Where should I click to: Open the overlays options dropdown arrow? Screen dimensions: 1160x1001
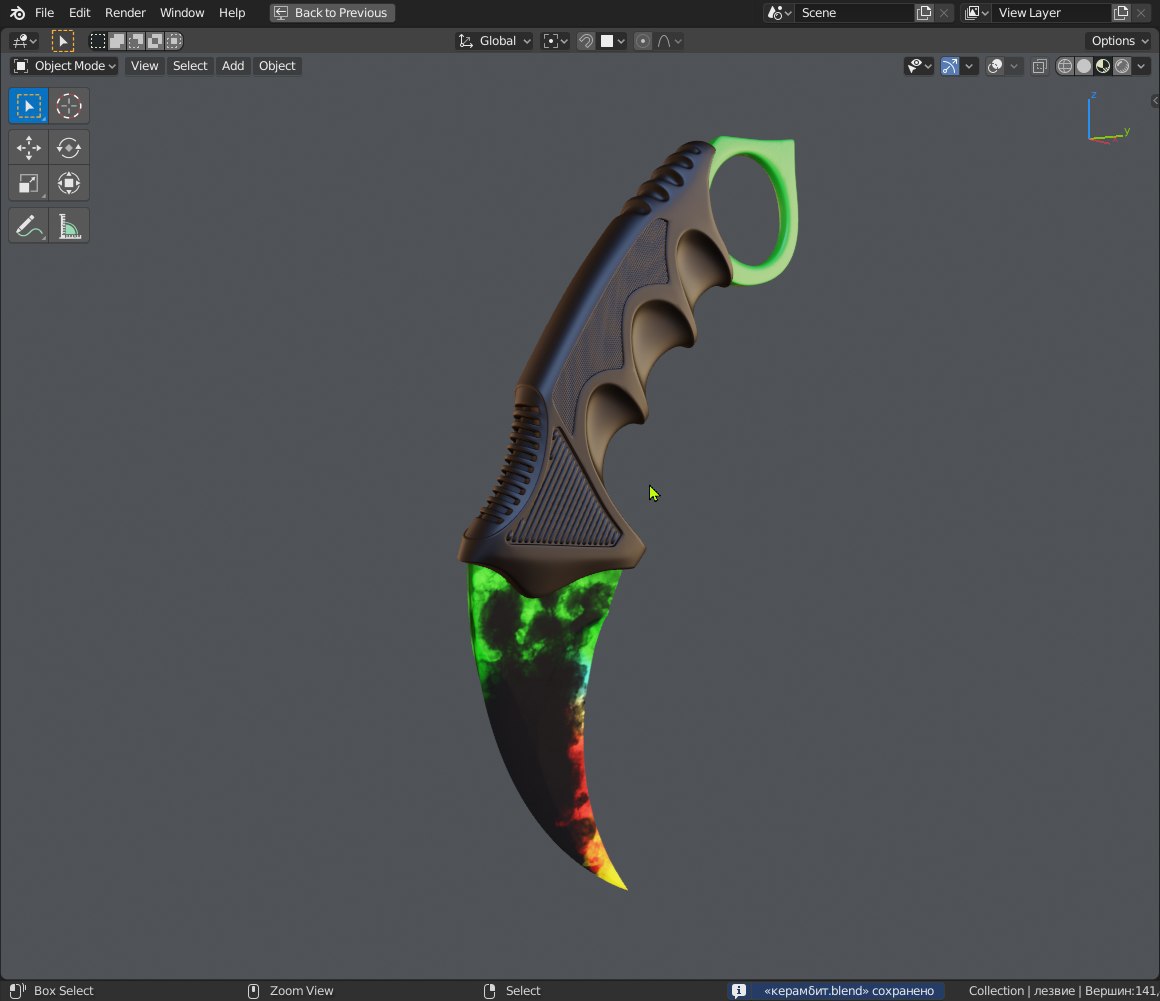[1014, 67]
